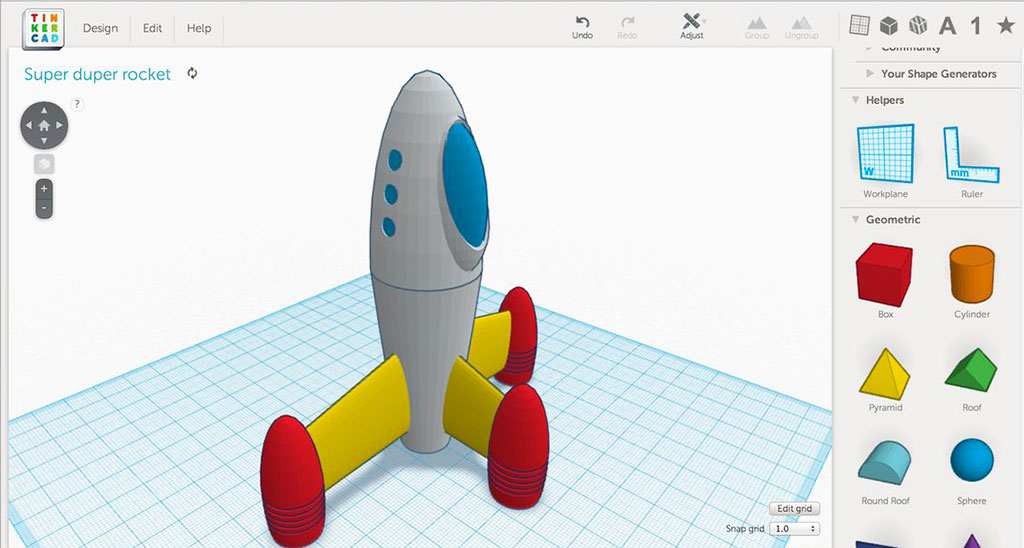The image size is (1024, 548).
Task: Open the Help menu
Action: [x=199, y=28]
